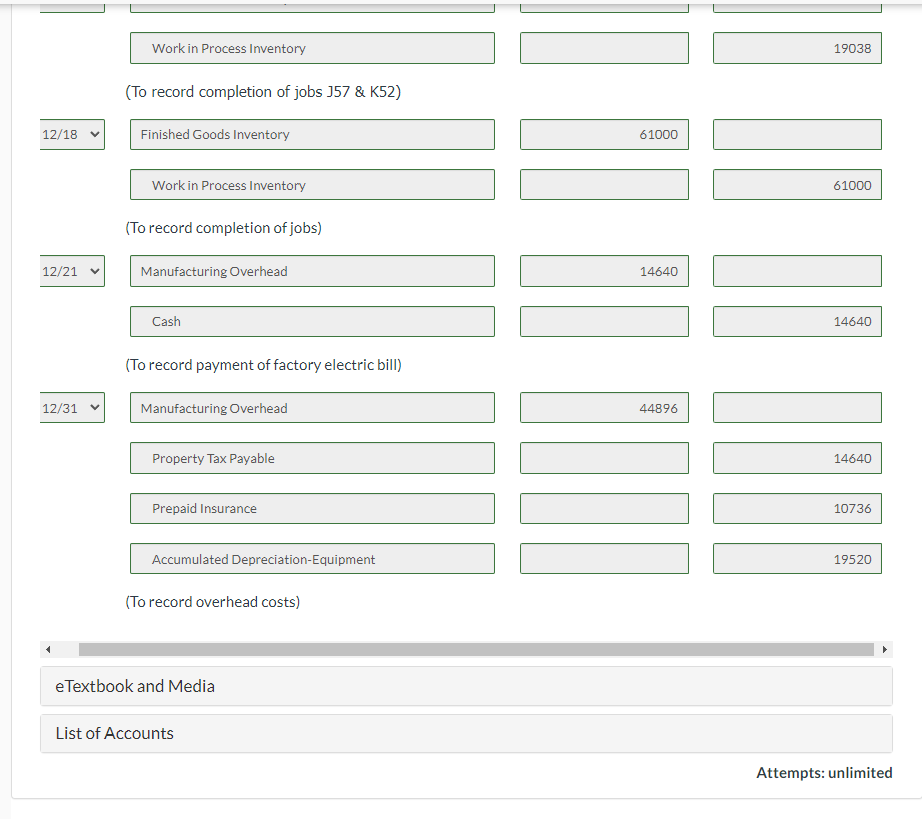Select the 44896 debit amount field
Image resolution: width=922 pixels, height=819 pixels.
[x=603, y=407]
